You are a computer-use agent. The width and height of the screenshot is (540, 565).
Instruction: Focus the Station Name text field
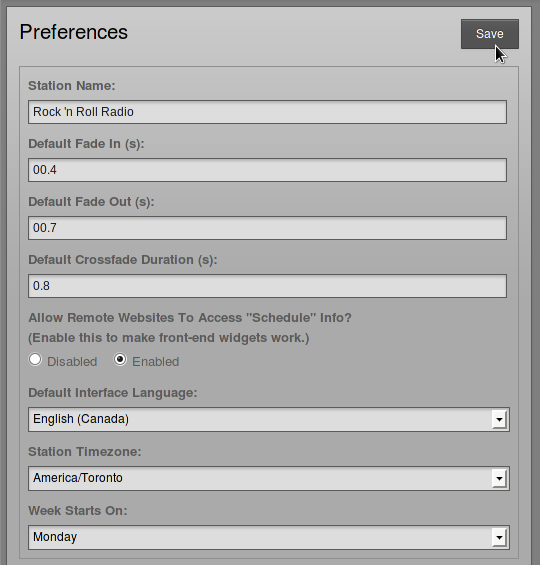[x=267, y=112]
